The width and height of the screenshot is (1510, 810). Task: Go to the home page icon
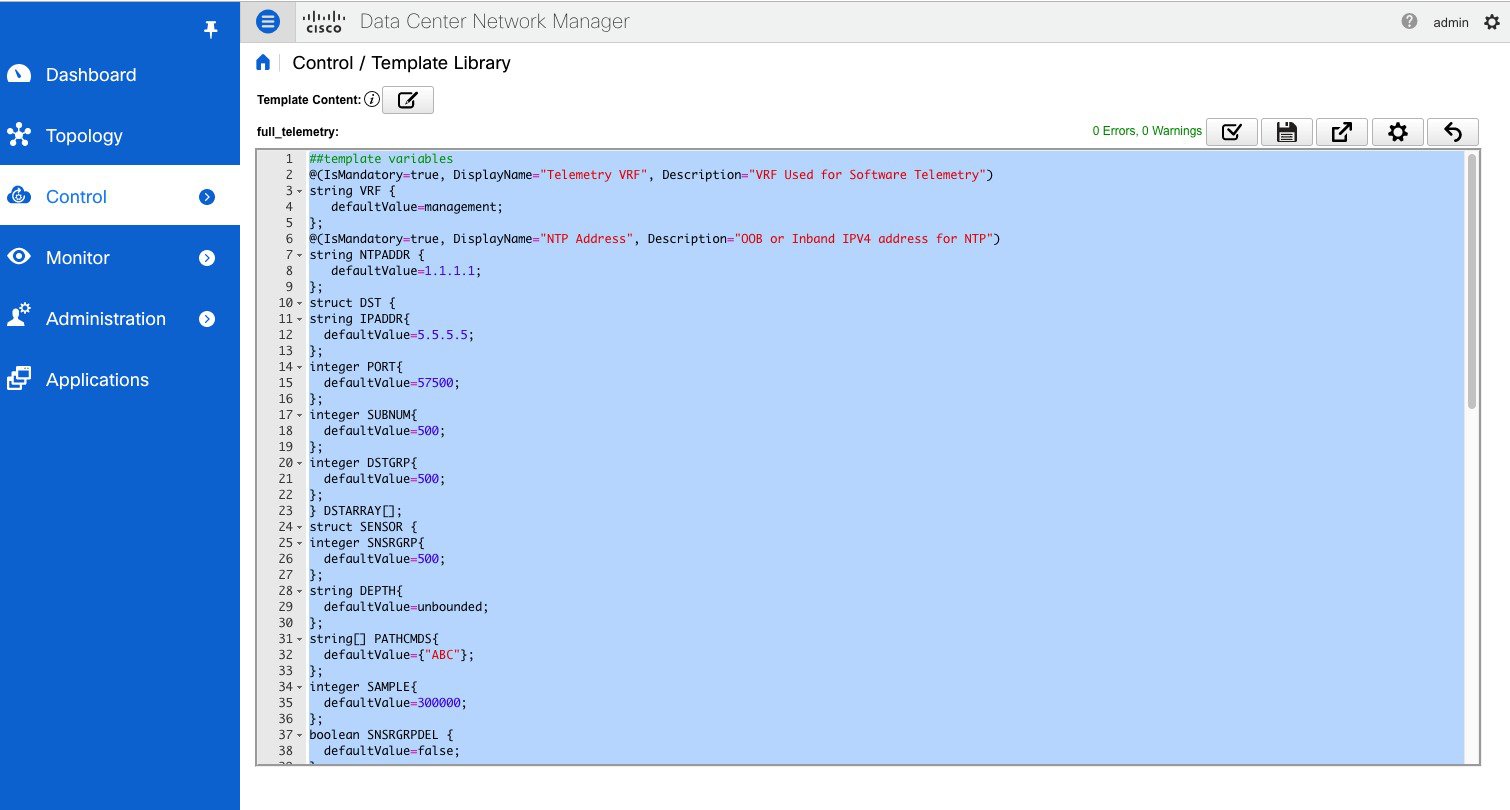(263, 63)
